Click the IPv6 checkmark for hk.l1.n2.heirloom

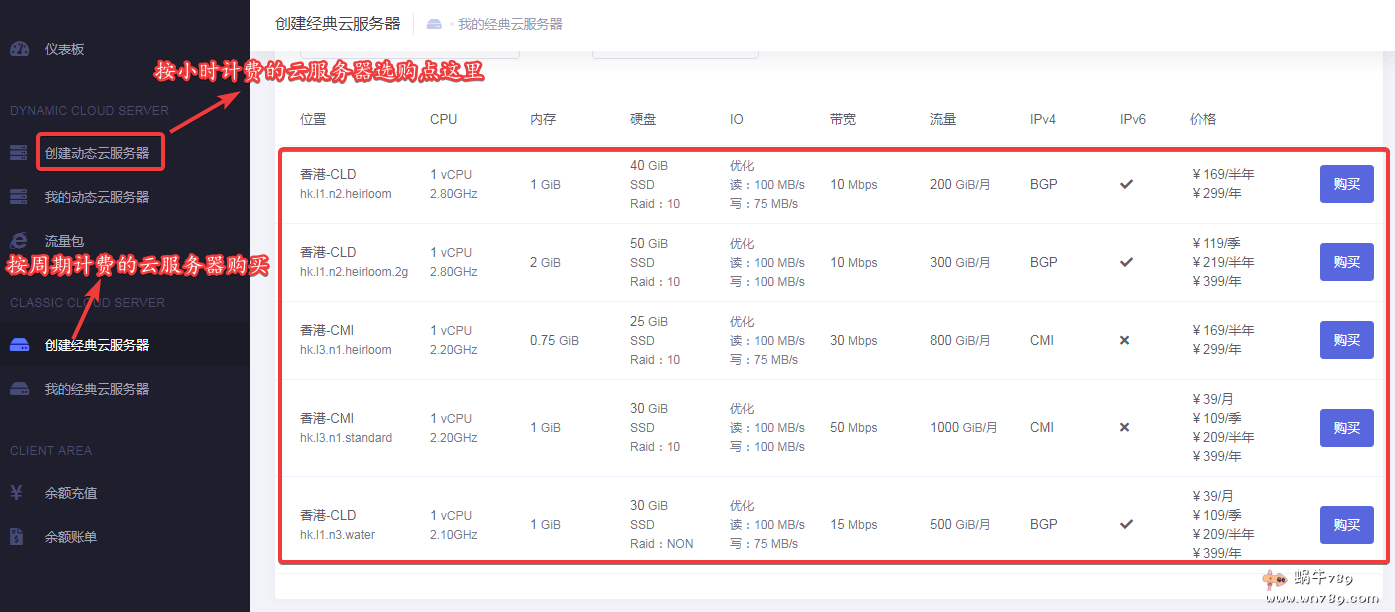coord(1127,184)
